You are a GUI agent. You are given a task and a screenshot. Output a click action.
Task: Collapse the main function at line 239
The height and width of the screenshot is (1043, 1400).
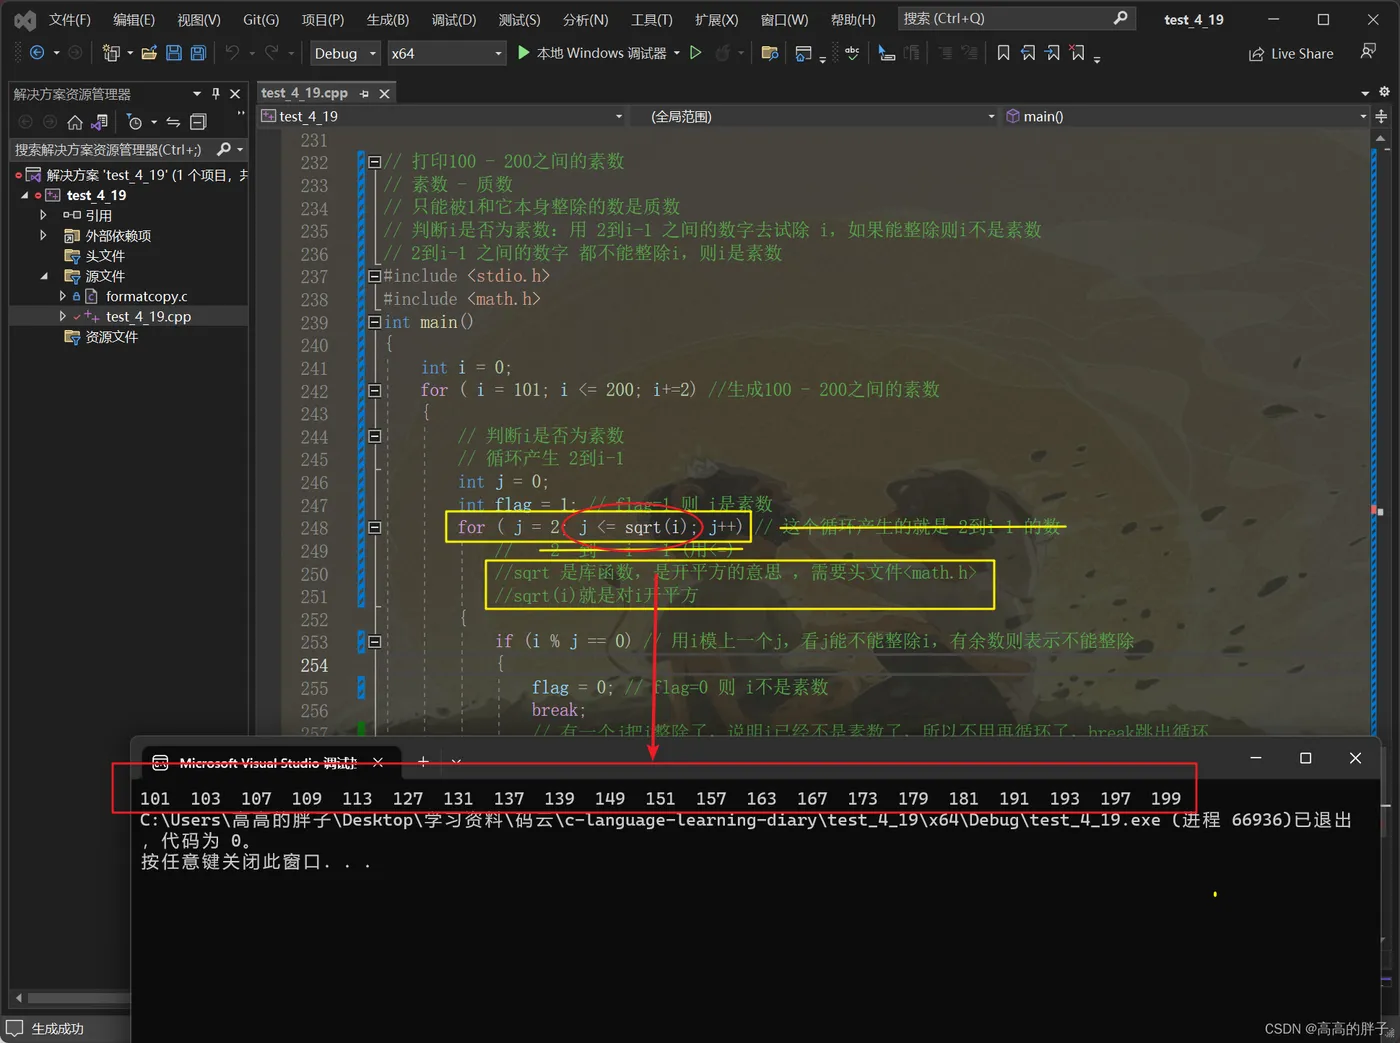(x=374, y=322)
